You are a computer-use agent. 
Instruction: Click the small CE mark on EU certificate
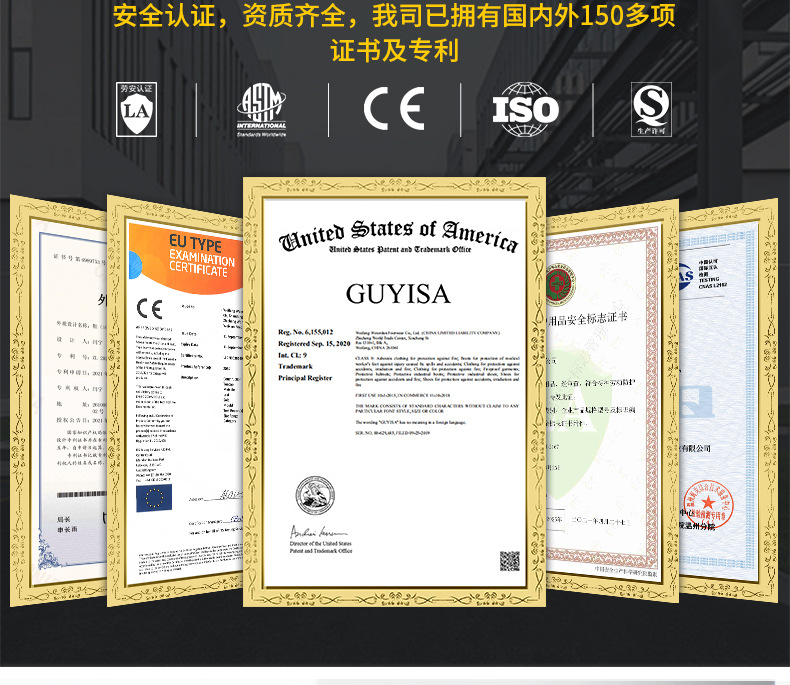coord(149,308)
